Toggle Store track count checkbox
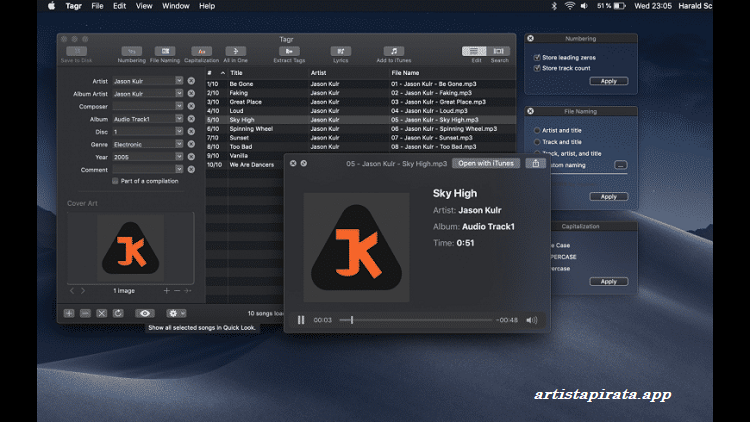 (x=537, y=68)
